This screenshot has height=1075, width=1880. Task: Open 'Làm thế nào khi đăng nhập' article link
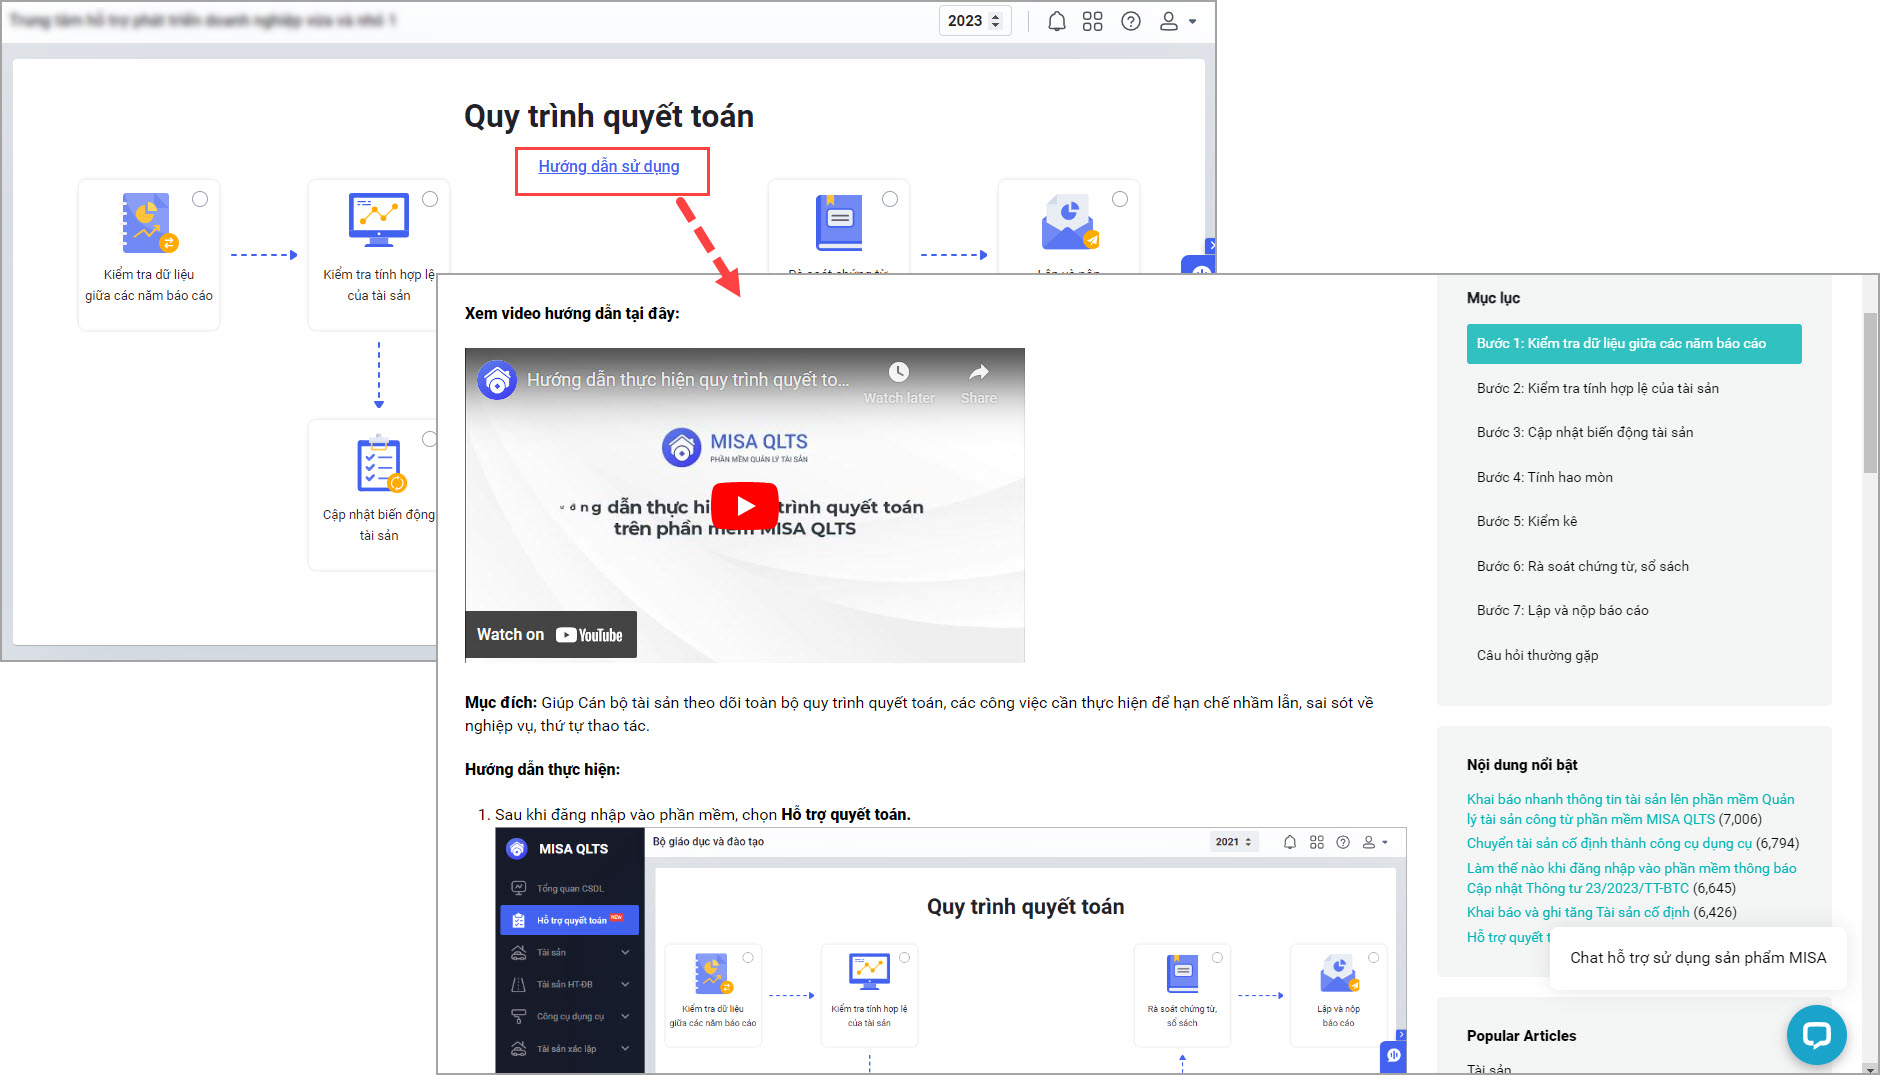click(x=1631, y=878)
